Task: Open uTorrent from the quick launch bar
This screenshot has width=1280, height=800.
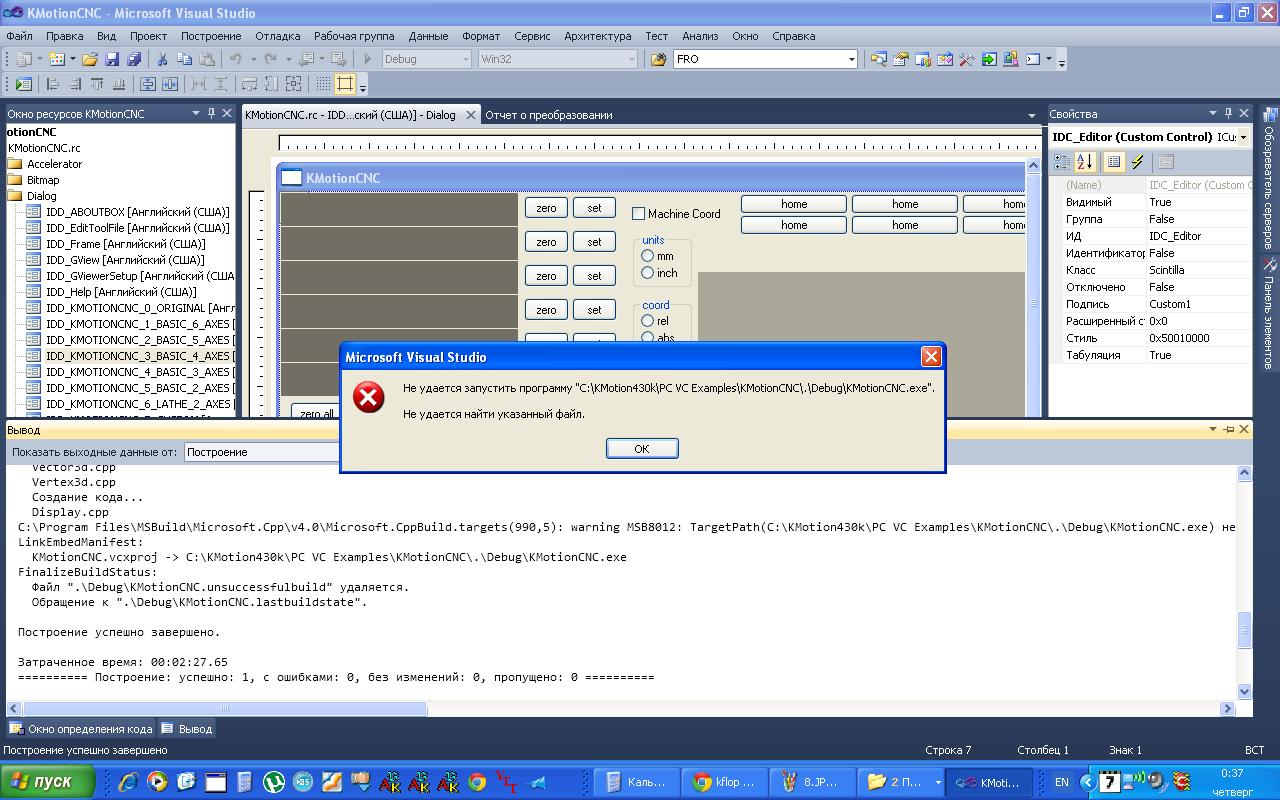Action: (x=273, y=782)
